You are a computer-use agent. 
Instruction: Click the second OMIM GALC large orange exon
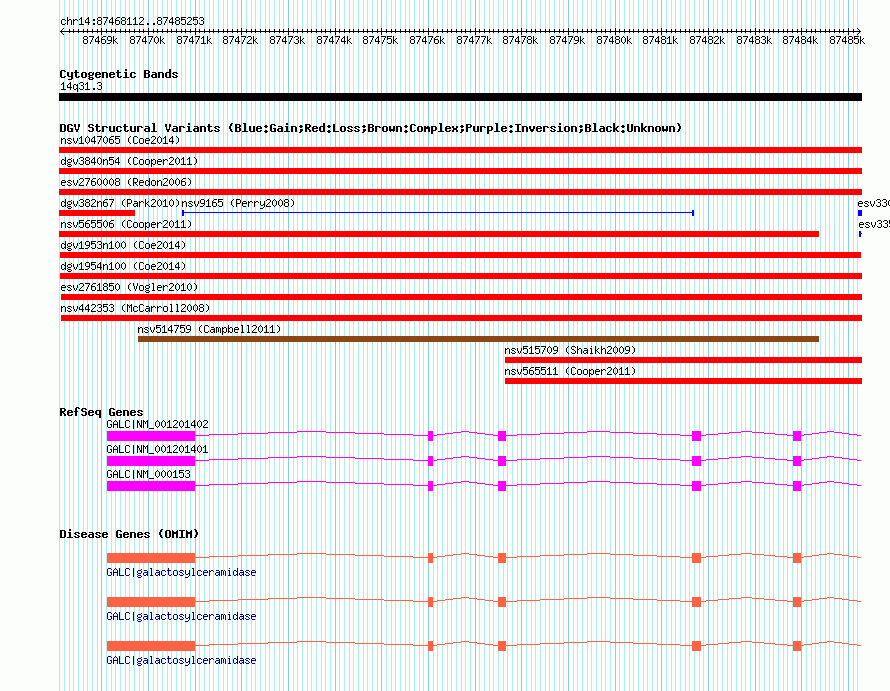pyautogui.click(x=151, y=602)
